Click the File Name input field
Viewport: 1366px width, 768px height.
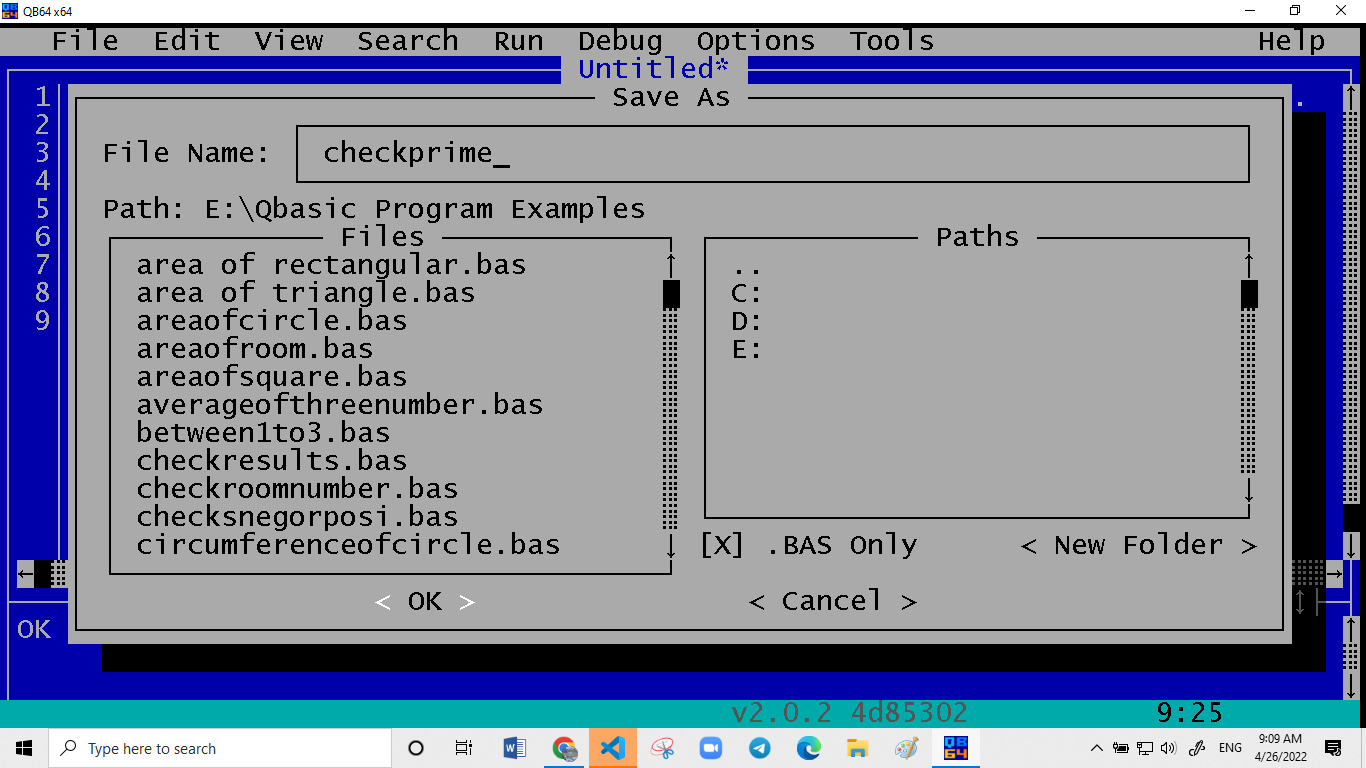tap(772, 153)
